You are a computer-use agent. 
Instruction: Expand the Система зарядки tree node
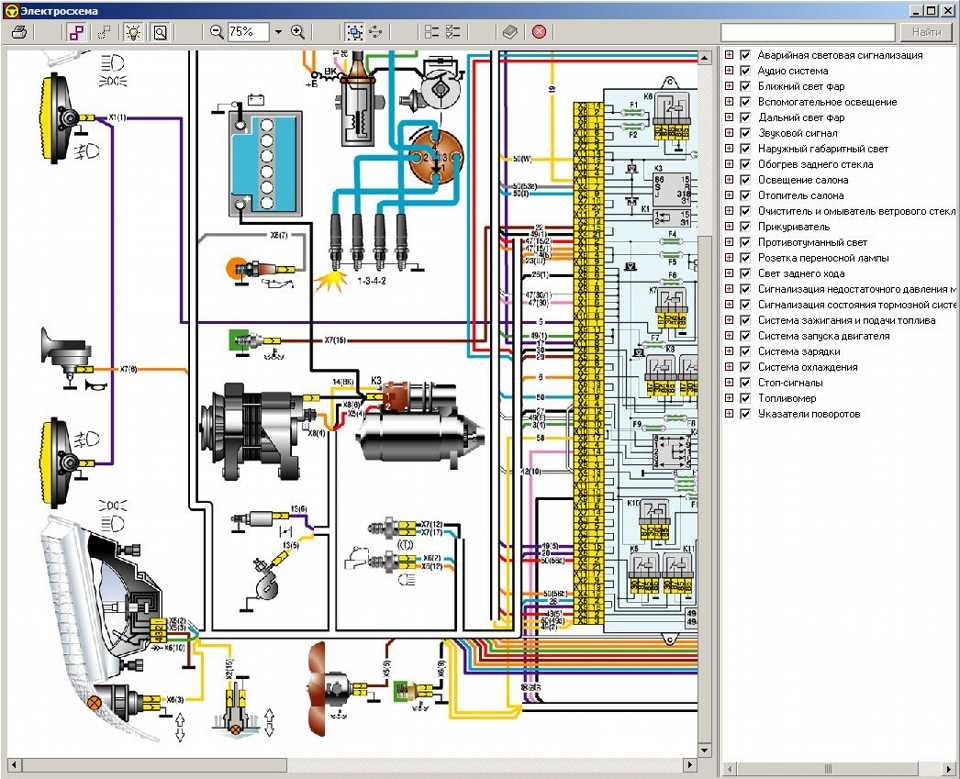coord(729,352)
